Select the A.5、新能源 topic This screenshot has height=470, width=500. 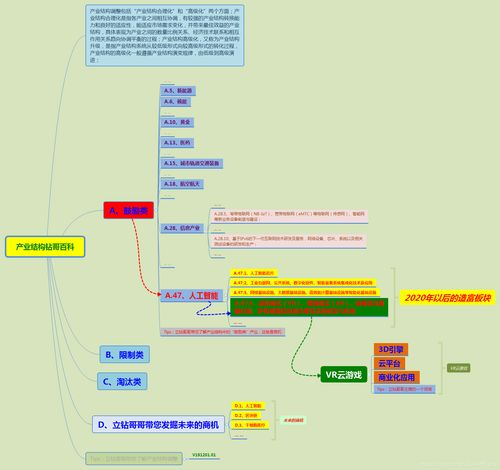pyautogui.click(x=178, y=91)
